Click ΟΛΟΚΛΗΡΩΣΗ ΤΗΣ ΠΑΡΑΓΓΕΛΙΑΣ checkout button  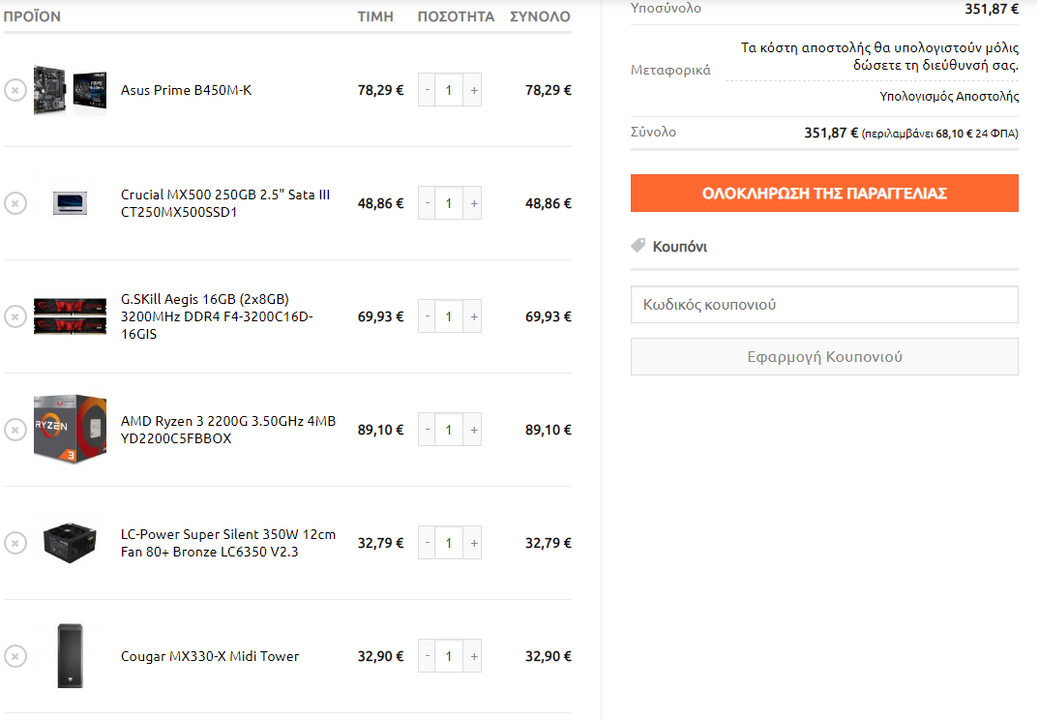click(824, 193)
